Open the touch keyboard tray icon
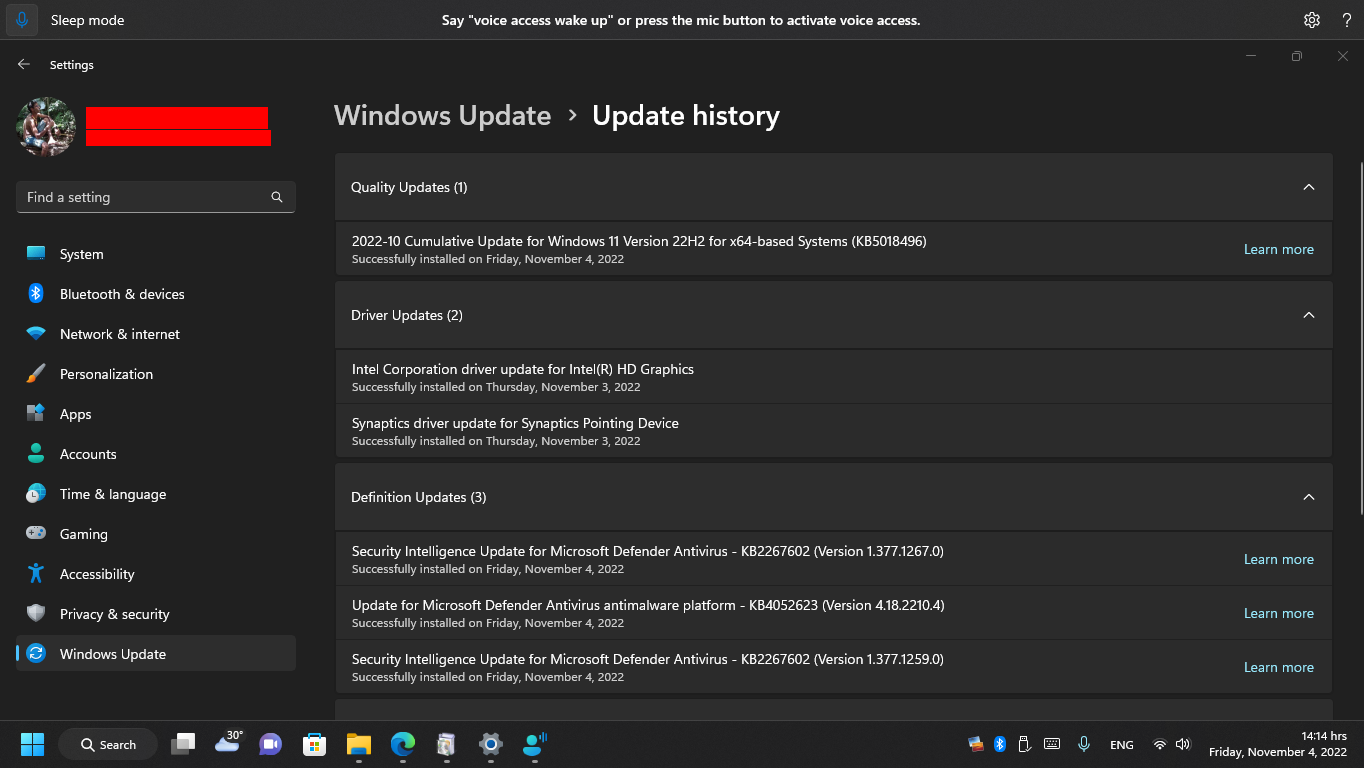The width and height of the screenshot is (1364, 768). [x=1052, y=744]
